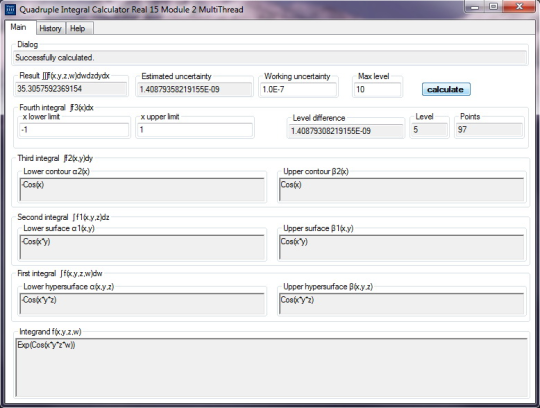Click the 'First integral' group label
Image resolution: width=540 pixels, height=408 pixels.
coord(60,274)
